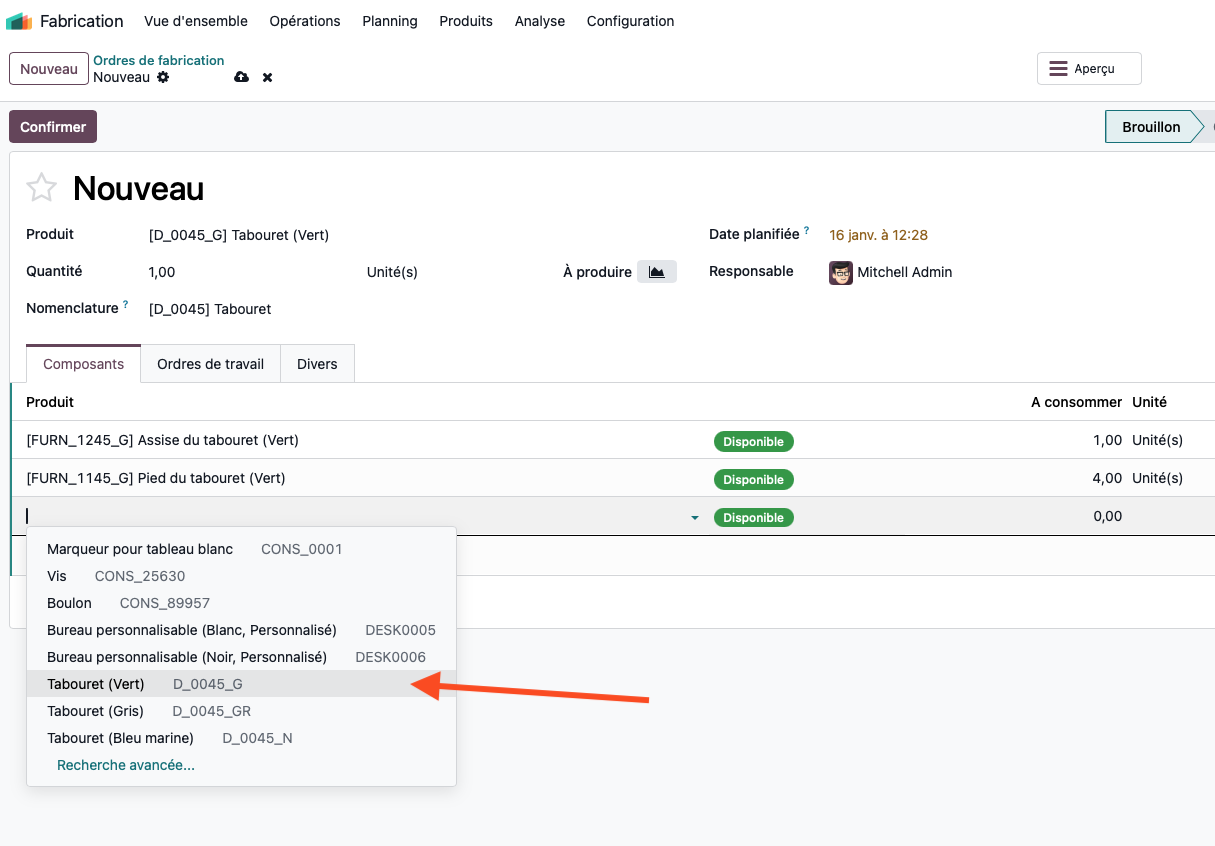Click the help question mark next to Nomenclature
The height and width of the screenshot is (846, 1215).
click(125, 305)
